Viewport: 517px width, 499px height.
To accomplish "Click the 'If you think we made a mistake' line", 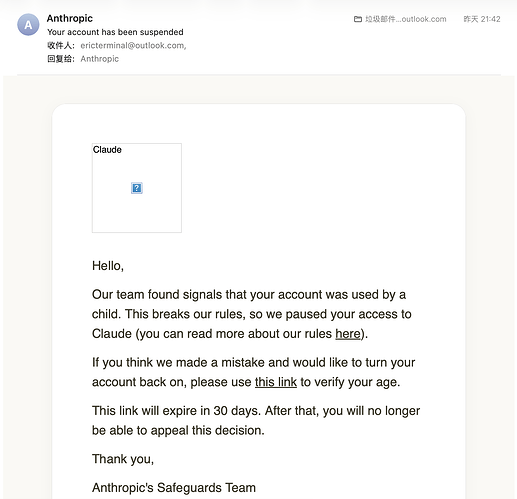I will (253, 363).
